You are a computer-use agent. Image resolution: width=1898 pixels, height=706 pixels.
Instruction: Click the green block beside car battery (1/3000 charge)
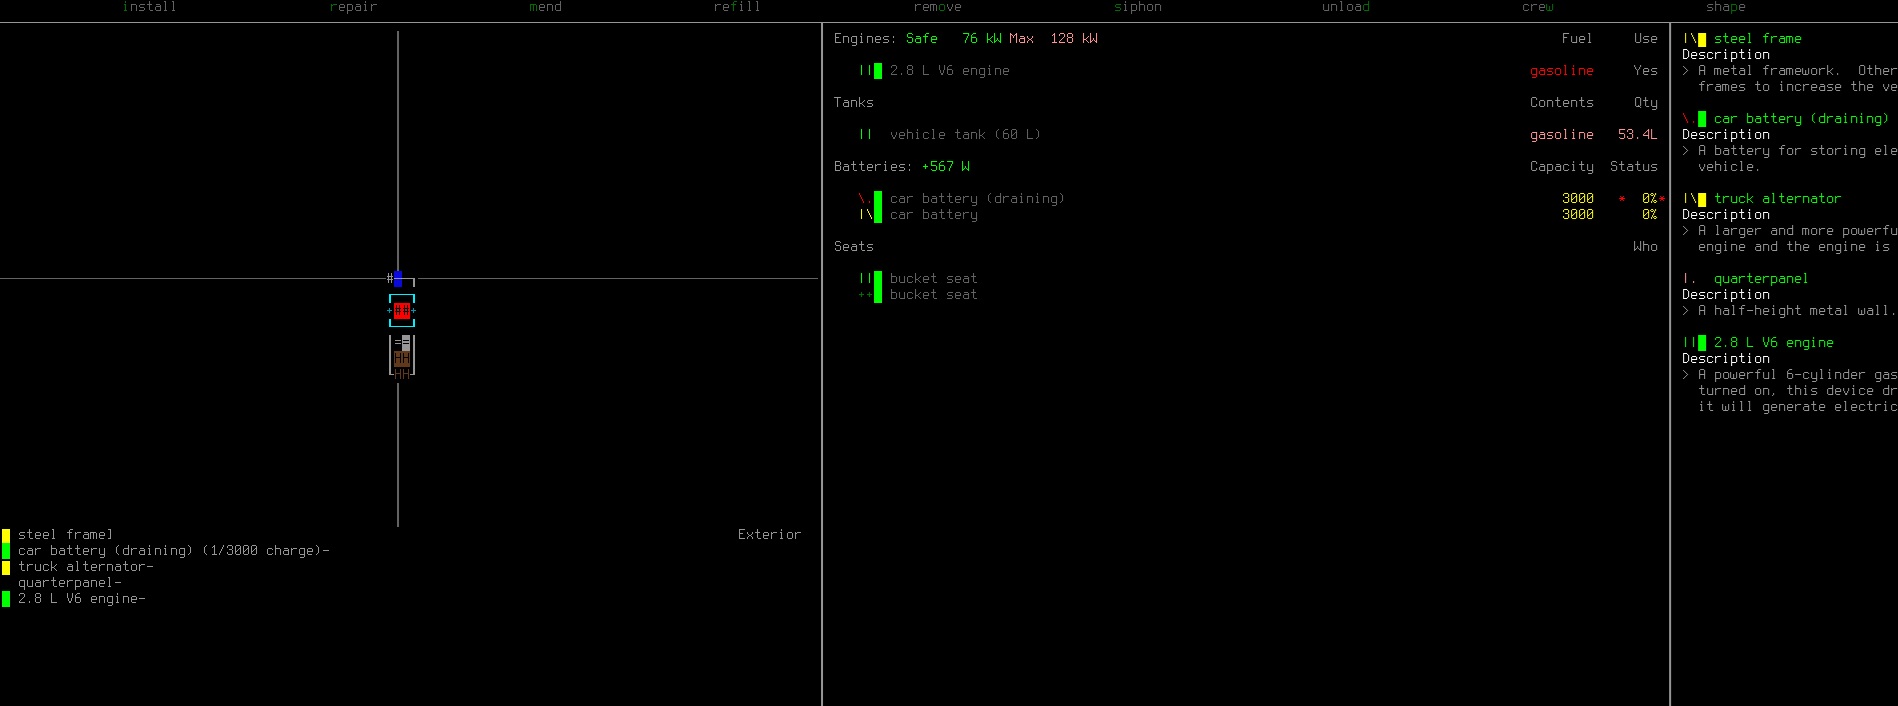6,551
